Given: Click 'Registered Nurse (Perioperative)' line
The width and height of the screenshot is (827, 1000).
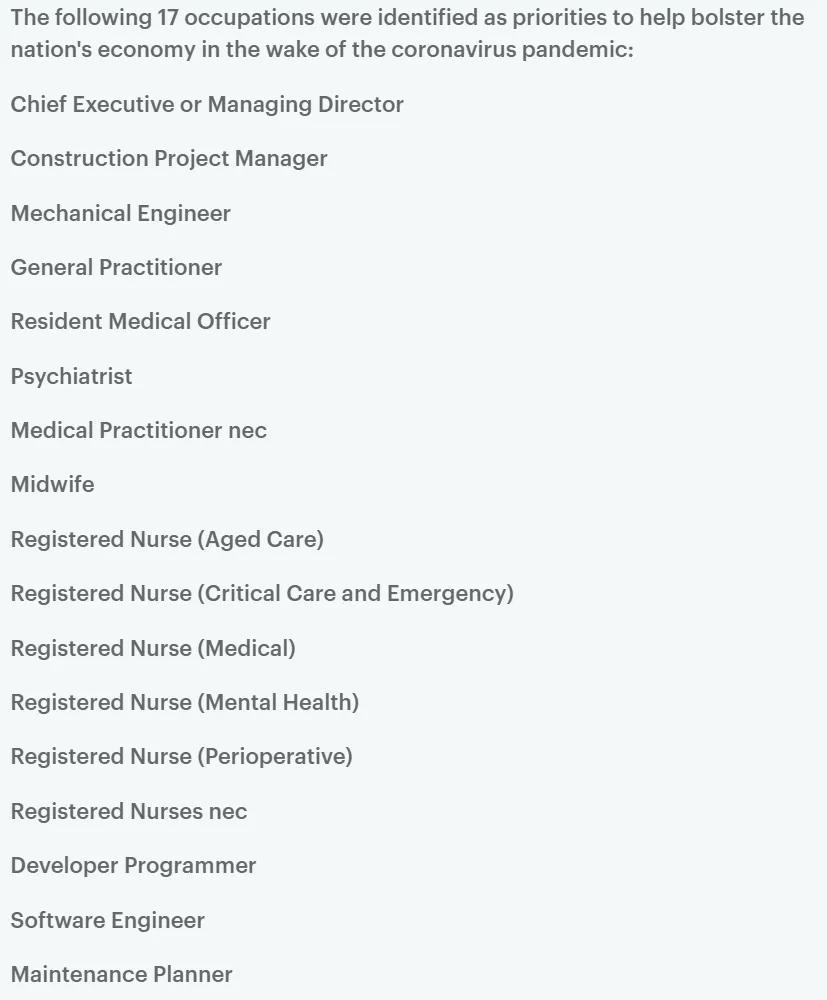Looking at the screenshot, I should click(x=182, y=757).
